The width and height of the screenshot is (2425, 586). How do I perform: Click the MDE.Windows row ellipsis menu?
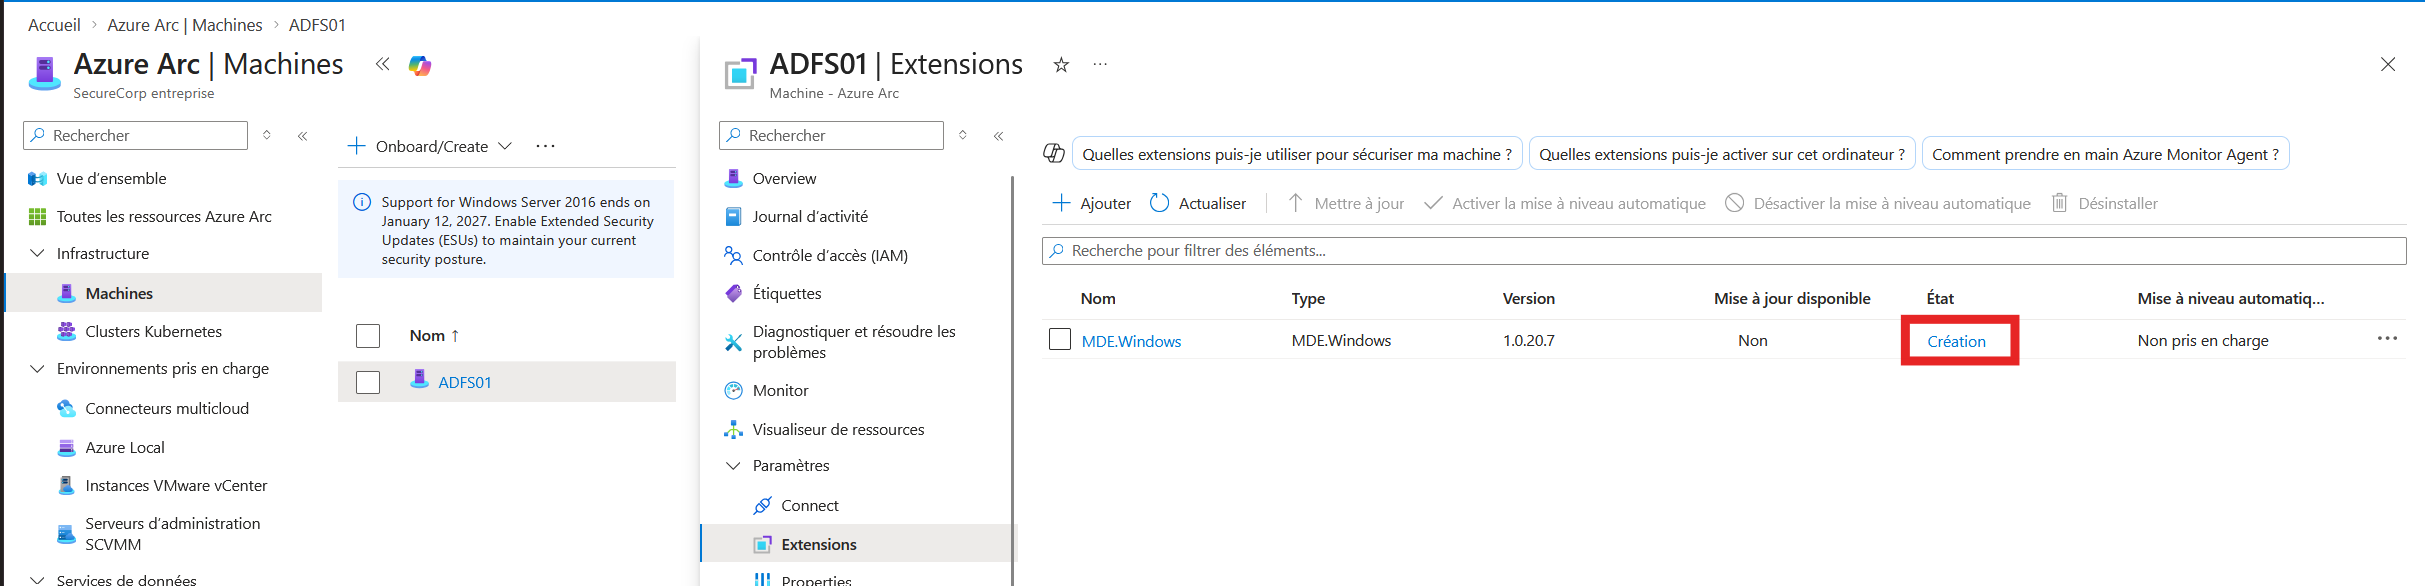(x=2387, y=339)
